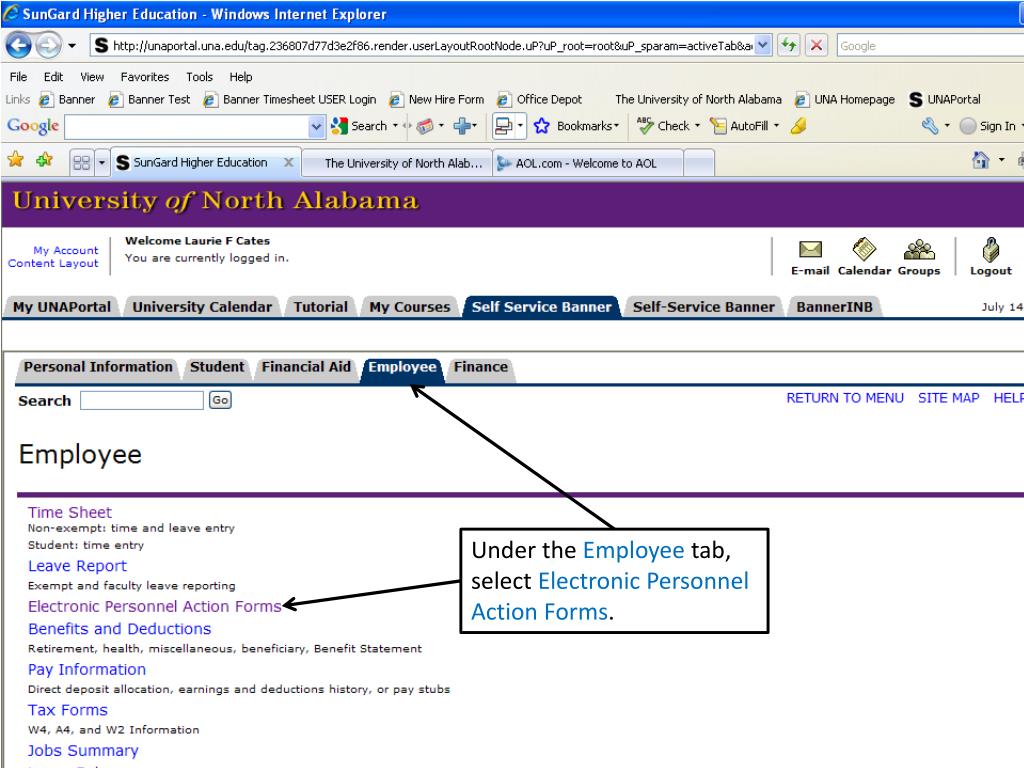The height and width of the screenshot is (768, 1024).
Task: Open the UNAPortal favorite link
Action: 945,99
